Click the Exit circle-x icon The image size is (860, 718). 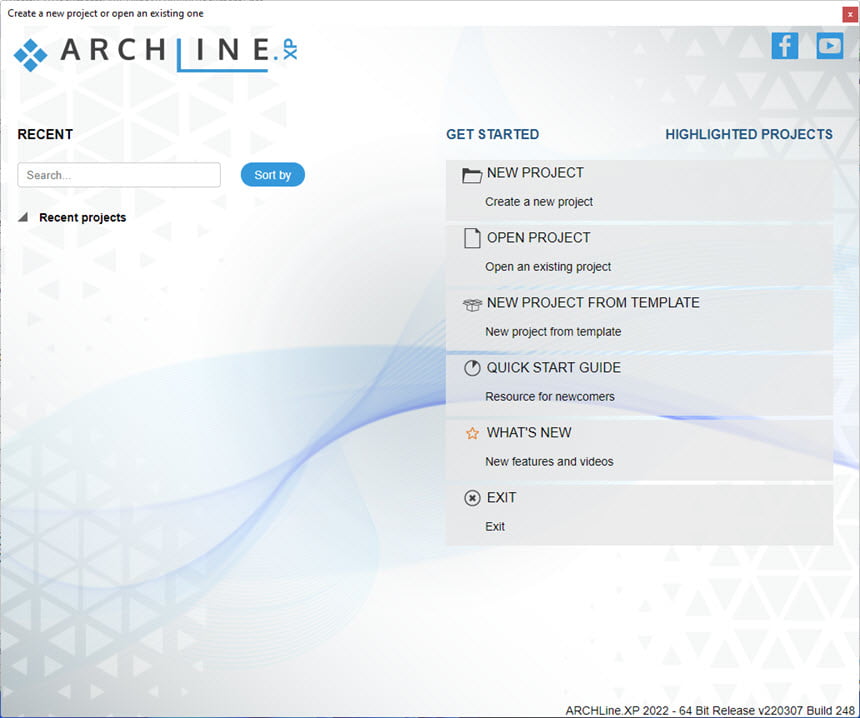point(472,498)
